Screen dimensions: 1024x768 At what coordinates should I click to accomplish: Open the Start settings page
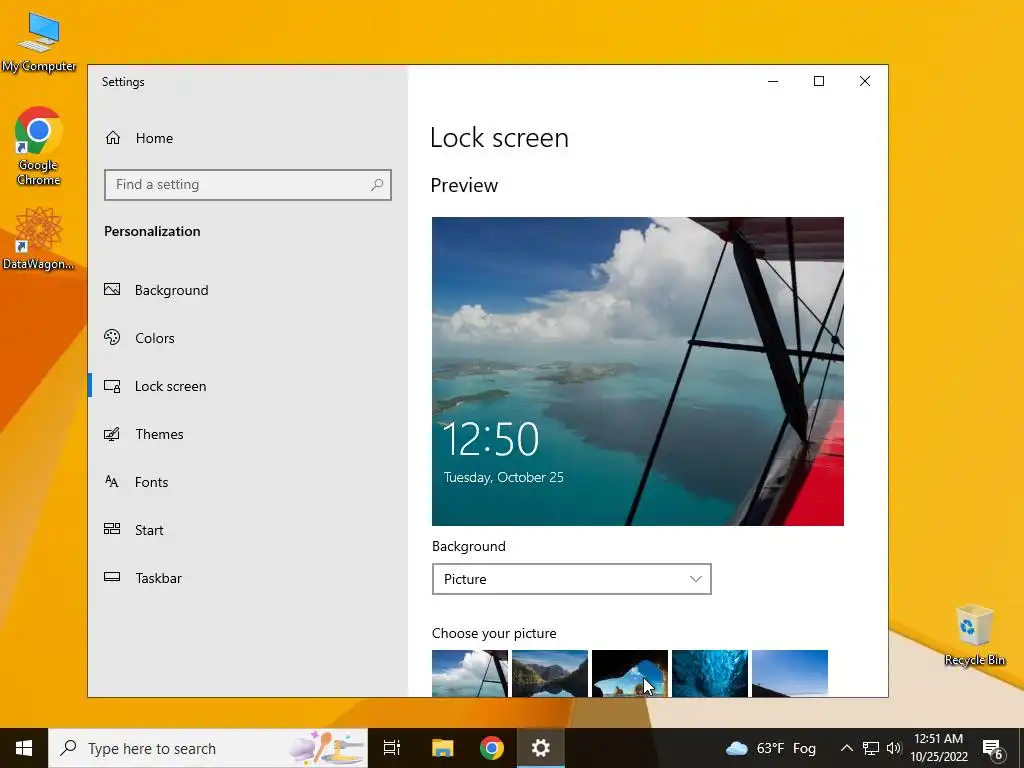[x=247, y=530]
